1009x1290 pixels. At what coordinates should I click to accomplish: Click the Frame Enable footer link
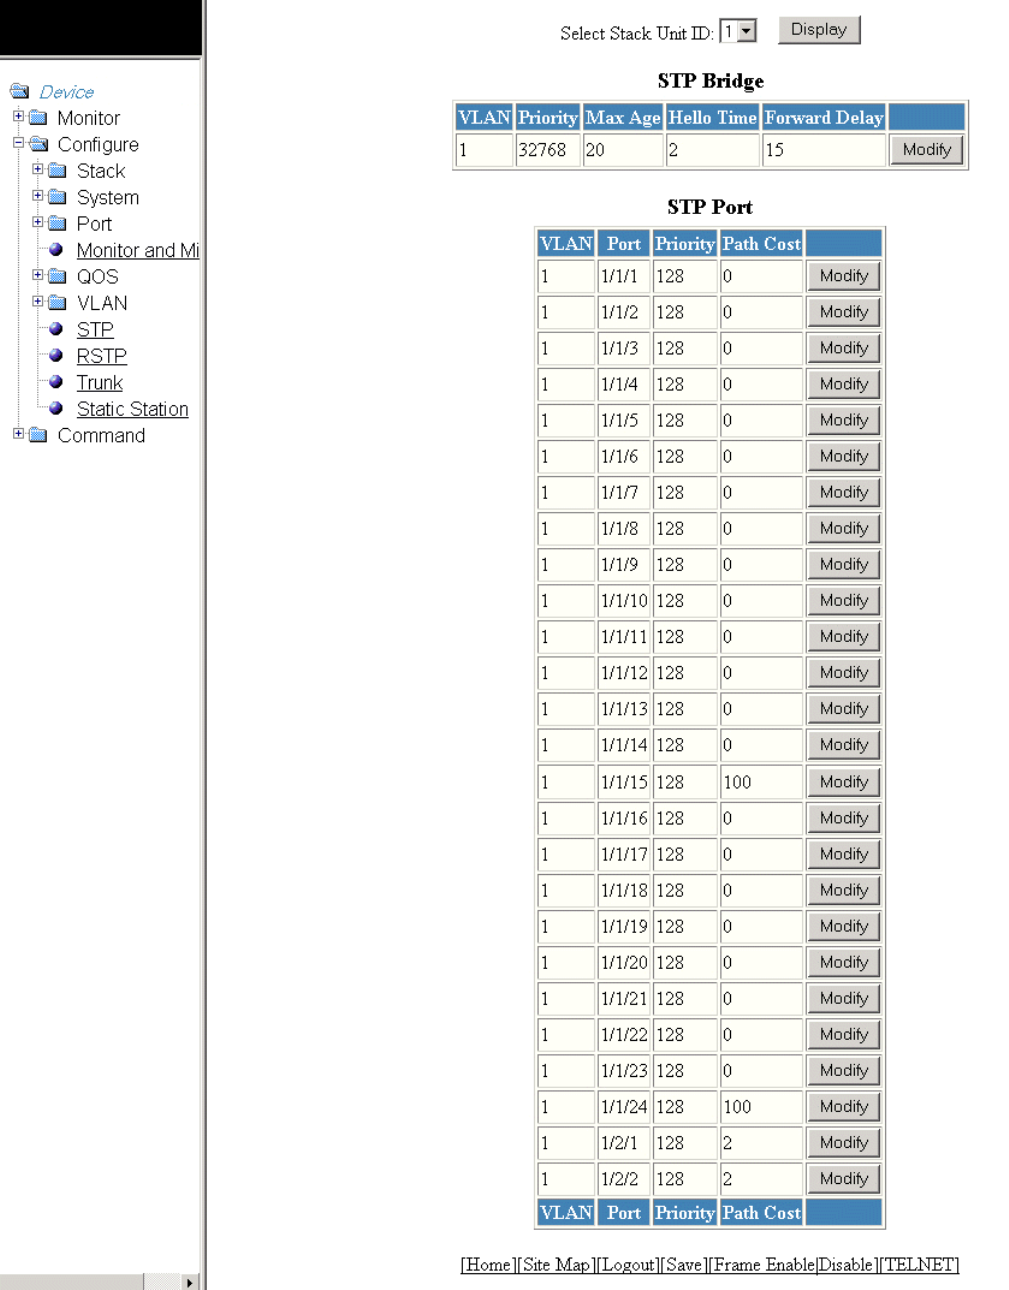764,1265
